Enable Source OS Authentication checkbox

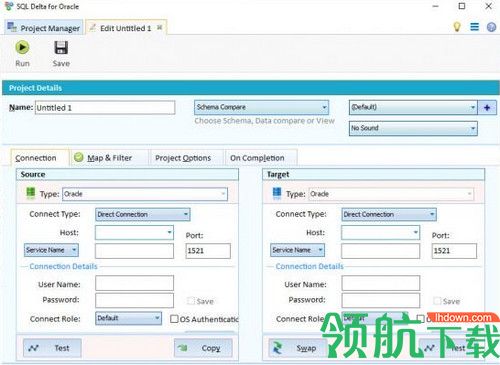pos(174,319)
